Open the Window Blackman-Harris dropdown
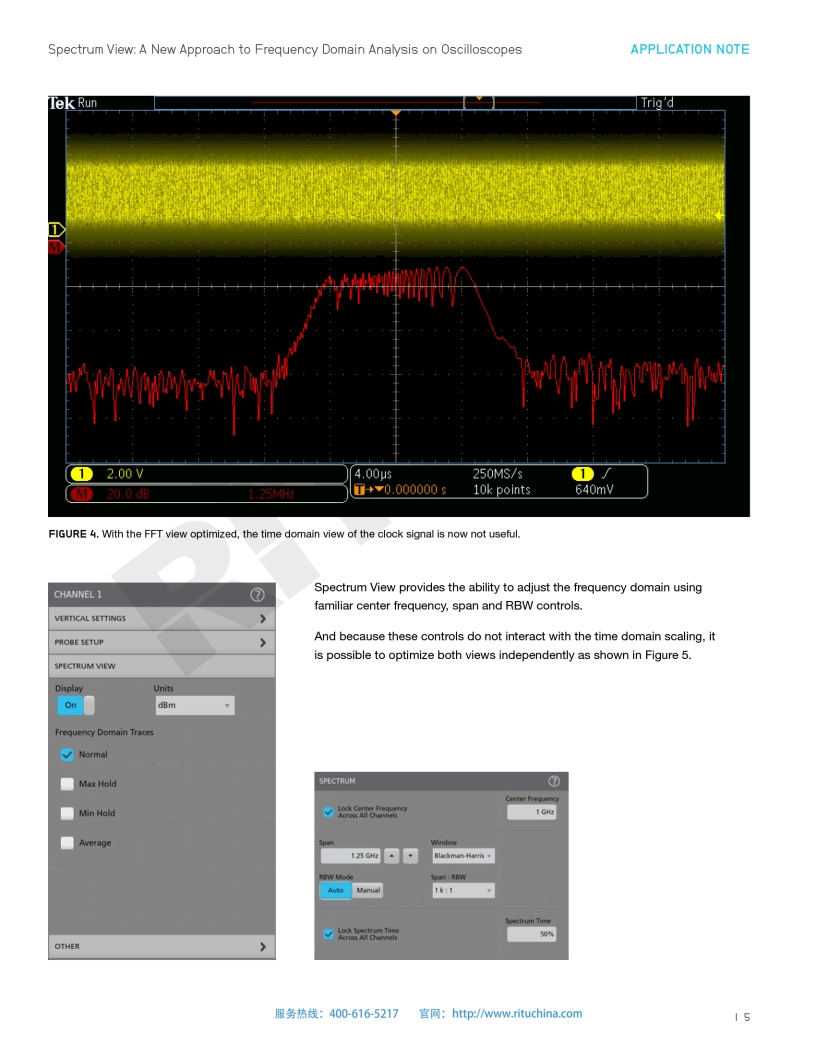The width and height of the screenshot is (816, 1056). click(x=463, y=856)
